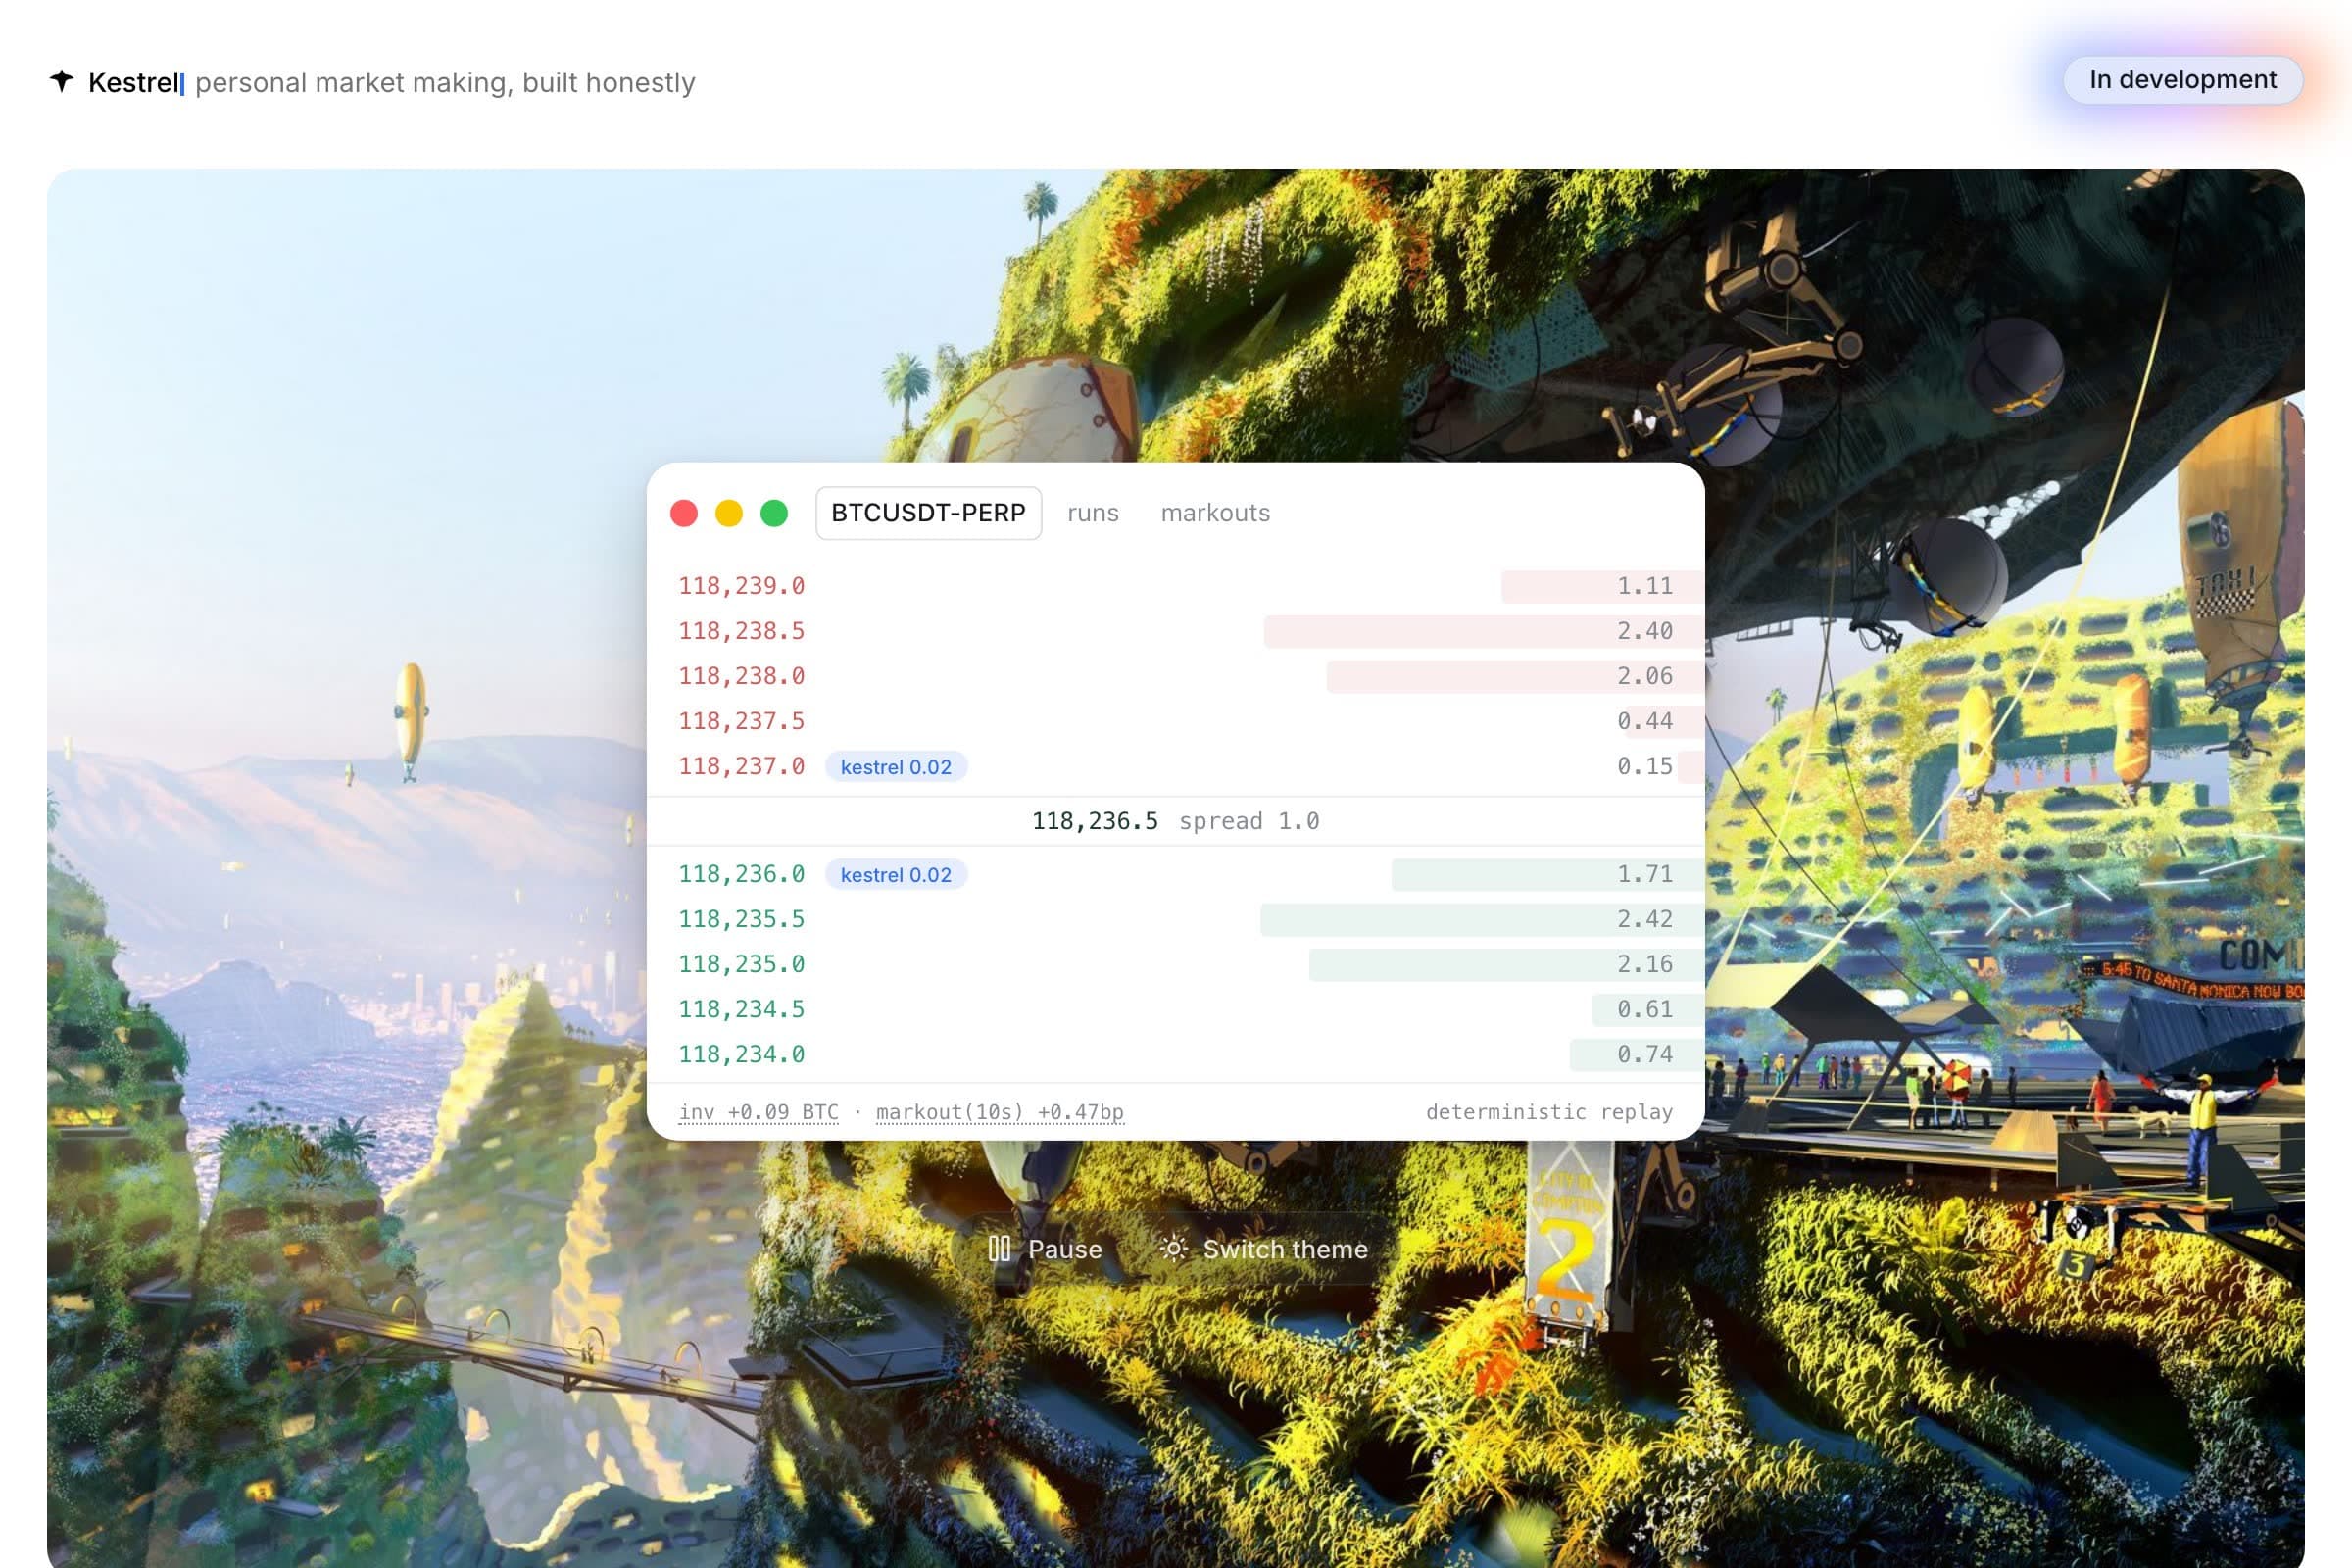
Task: Click the red close dot
Action: (684, 513)
